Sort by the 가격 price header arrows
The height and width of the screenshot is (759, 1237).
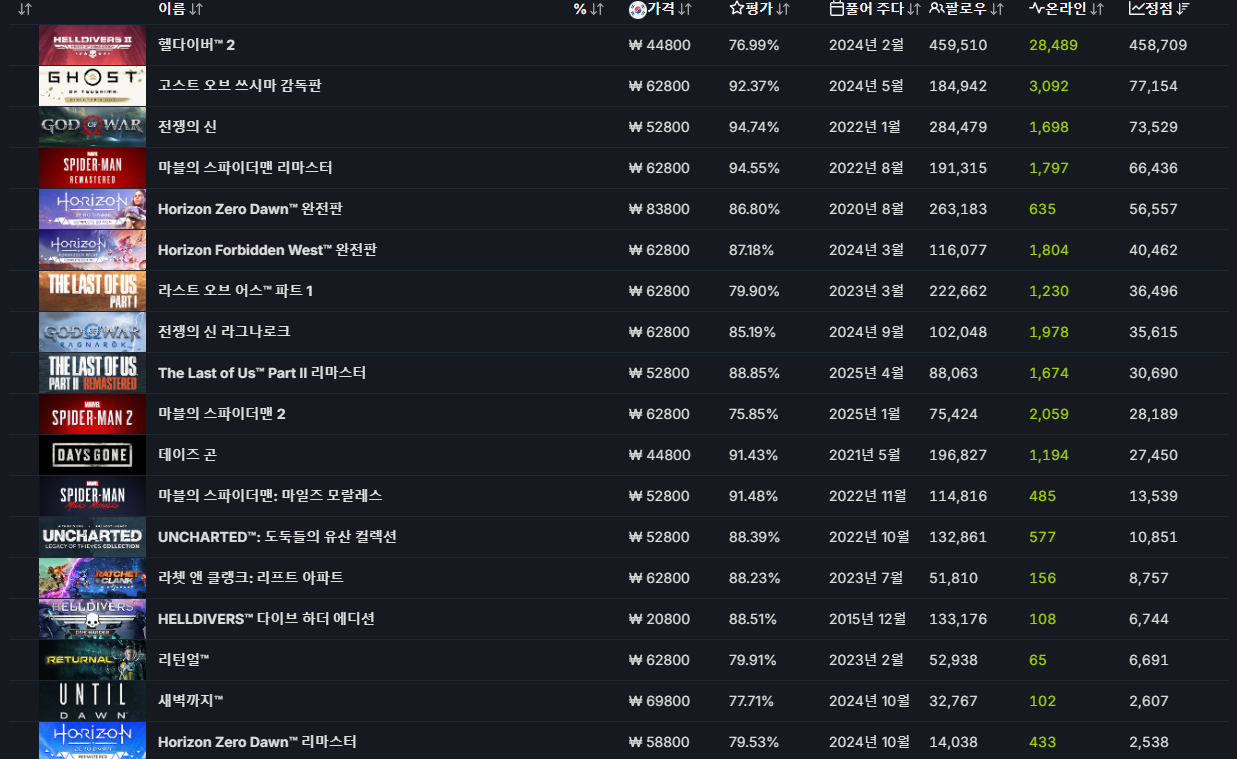(685, 9)
